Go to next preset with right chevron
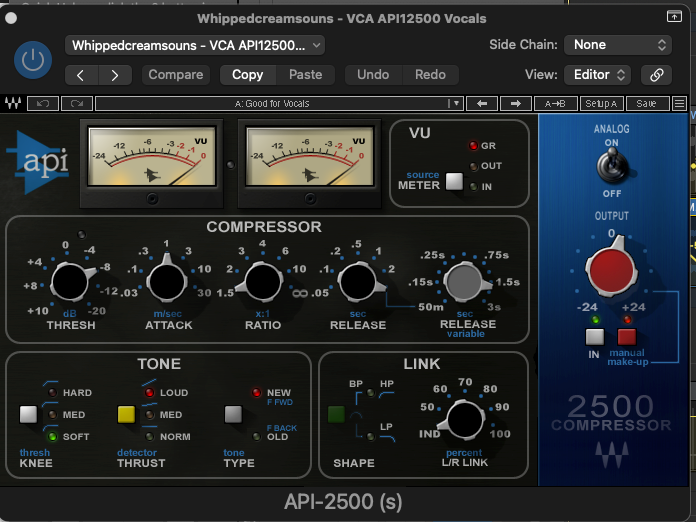696x522 pixels. [x=115, y=75]
